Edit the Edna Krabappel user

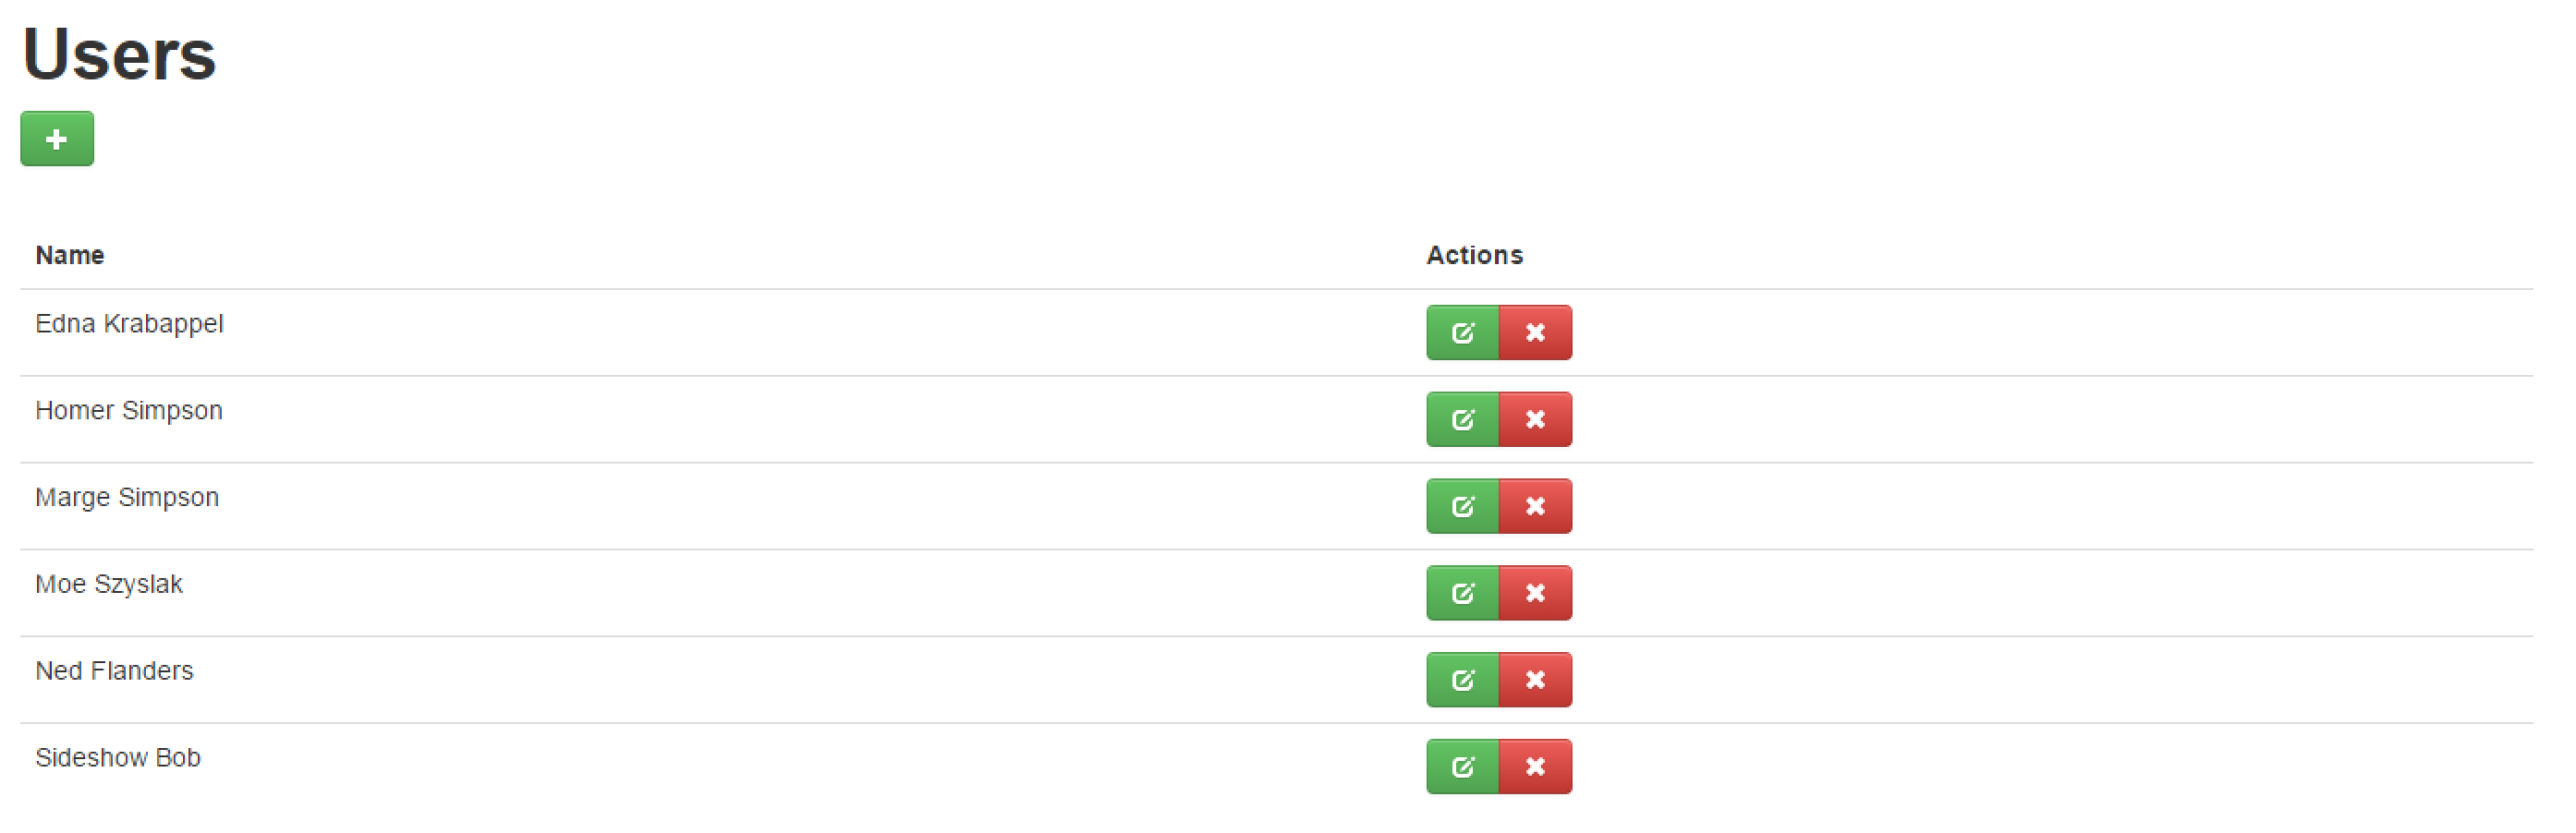tap(1462, 333)
